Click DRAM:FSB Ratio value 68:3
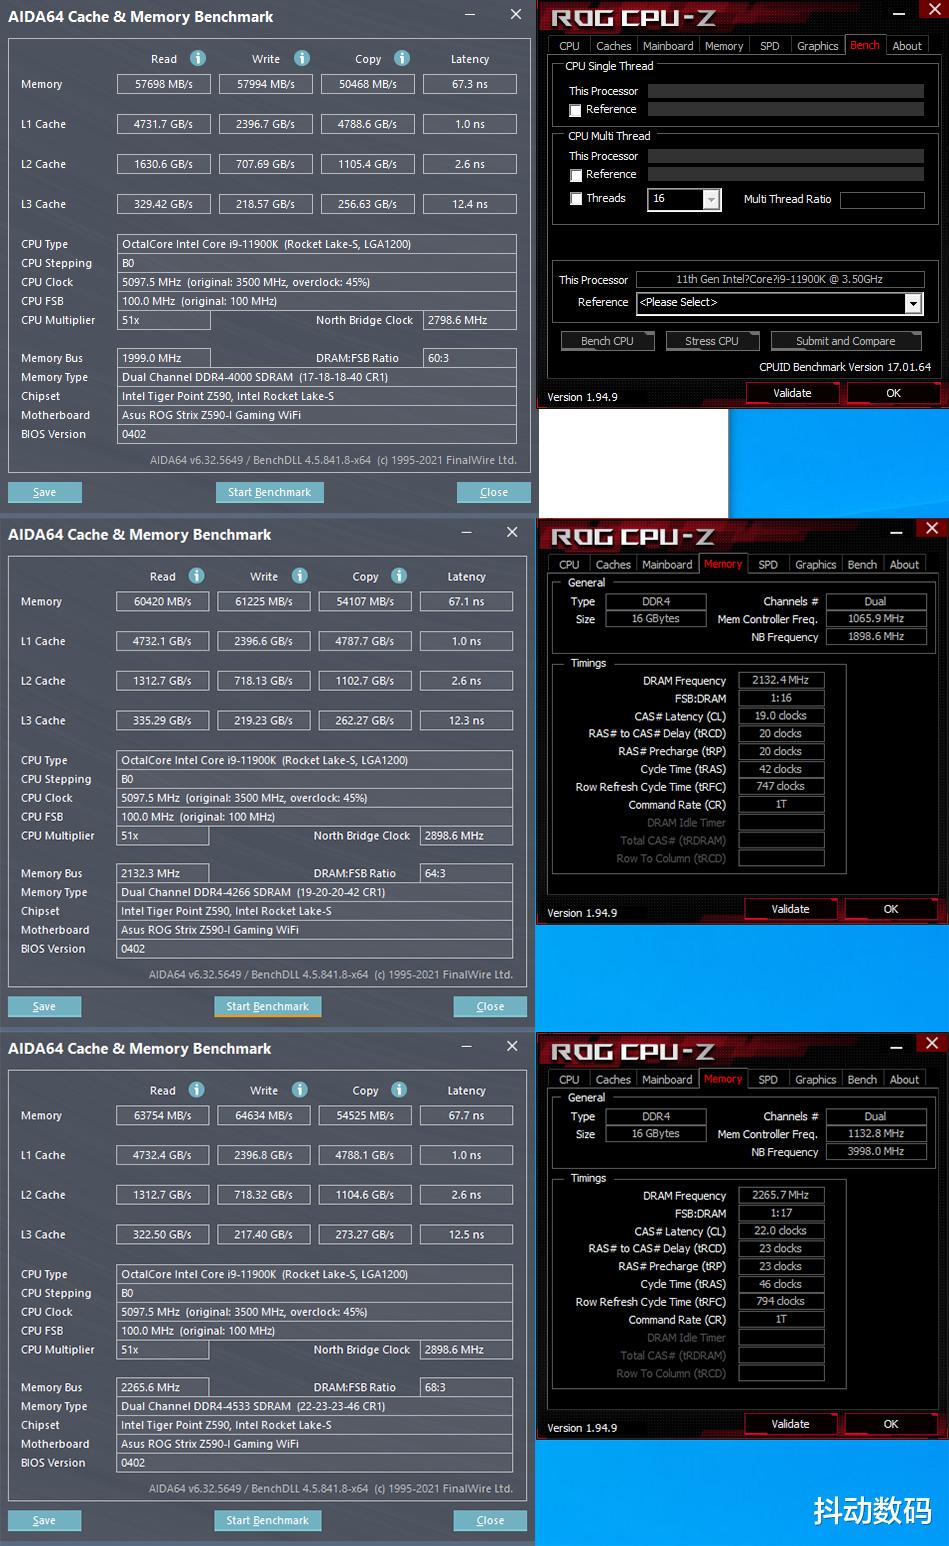 point(467,1387)
